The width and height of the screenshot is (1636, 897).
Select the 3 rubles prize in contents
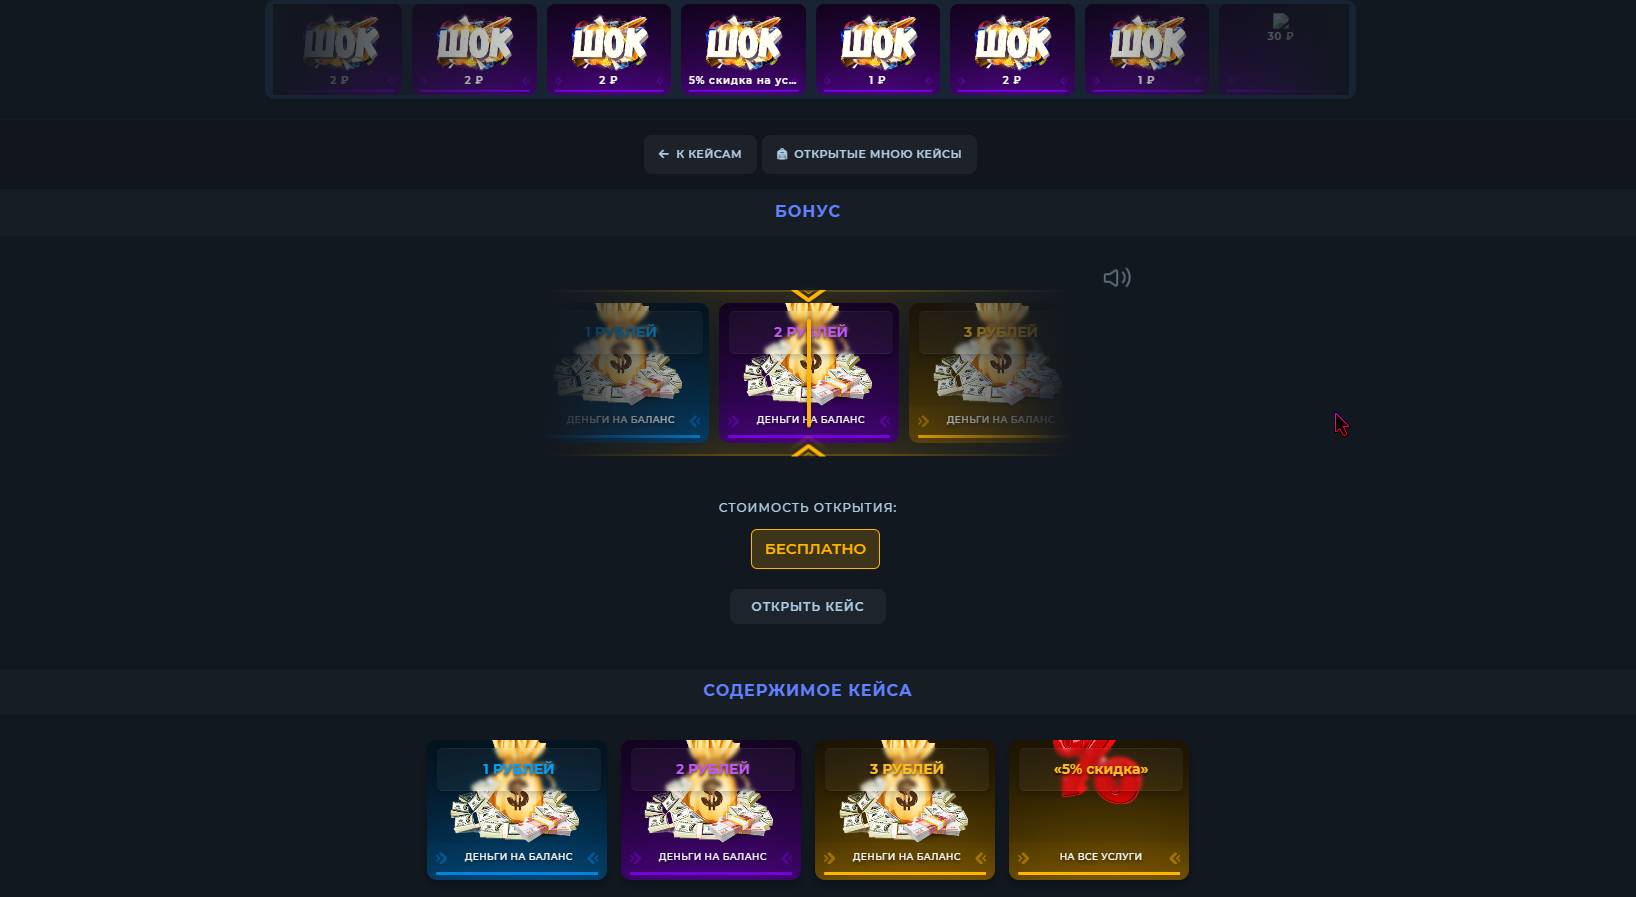coord(905,810)
